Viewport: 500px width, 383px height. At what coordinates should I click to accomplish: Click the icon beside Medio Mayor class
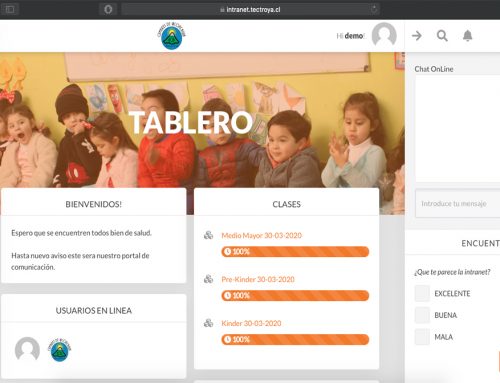[208, 235]
